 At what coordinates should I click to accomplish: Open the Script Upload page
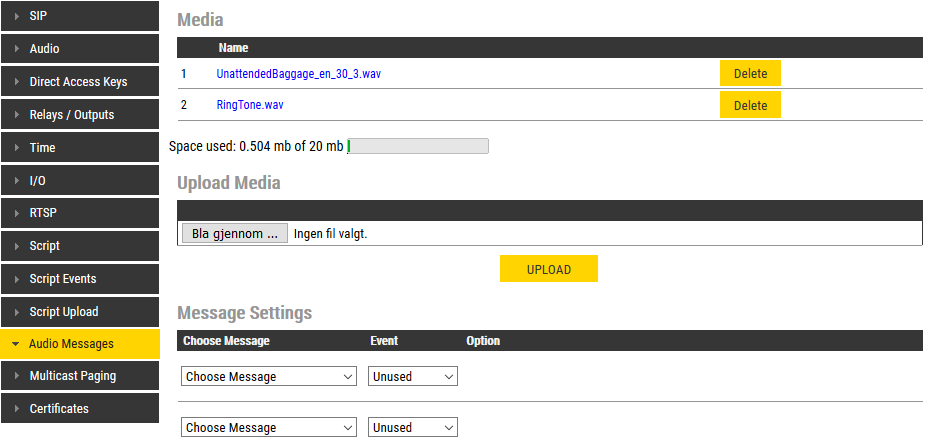coord(64,312)
